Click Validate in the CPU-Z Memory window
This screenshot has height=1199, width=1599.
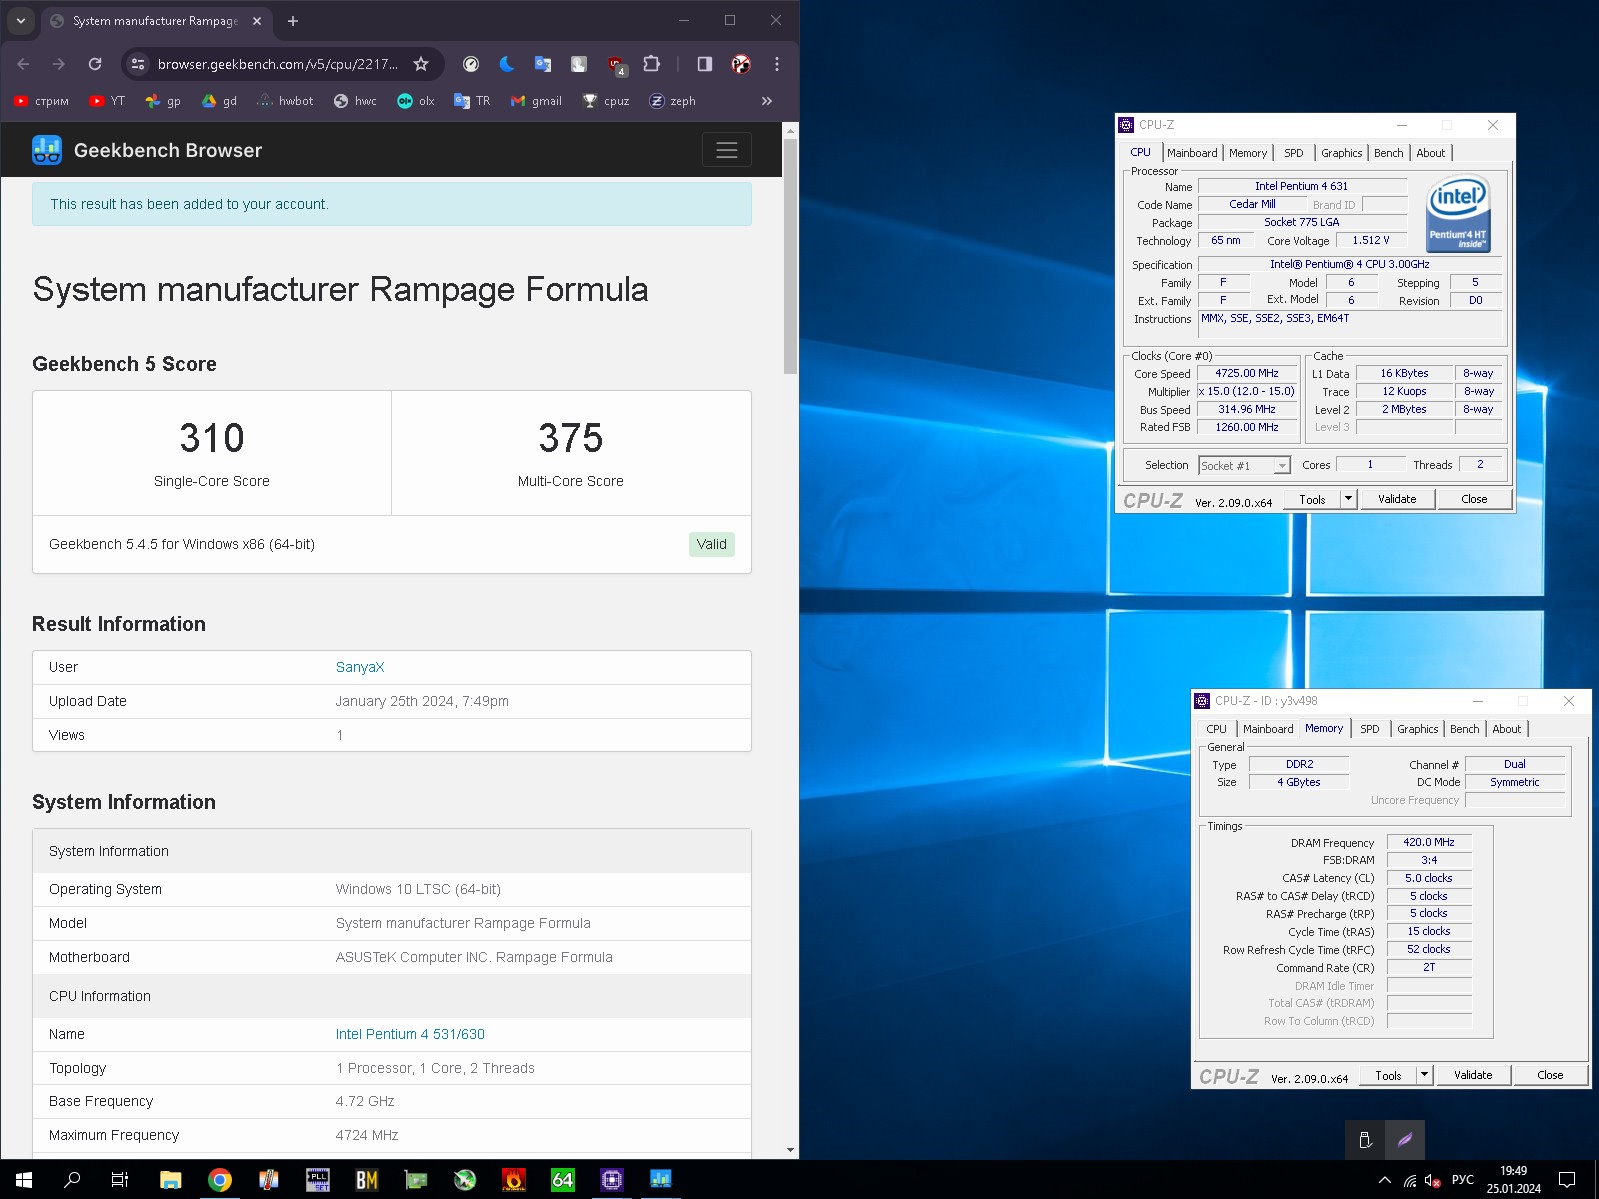(1473, 1075)
